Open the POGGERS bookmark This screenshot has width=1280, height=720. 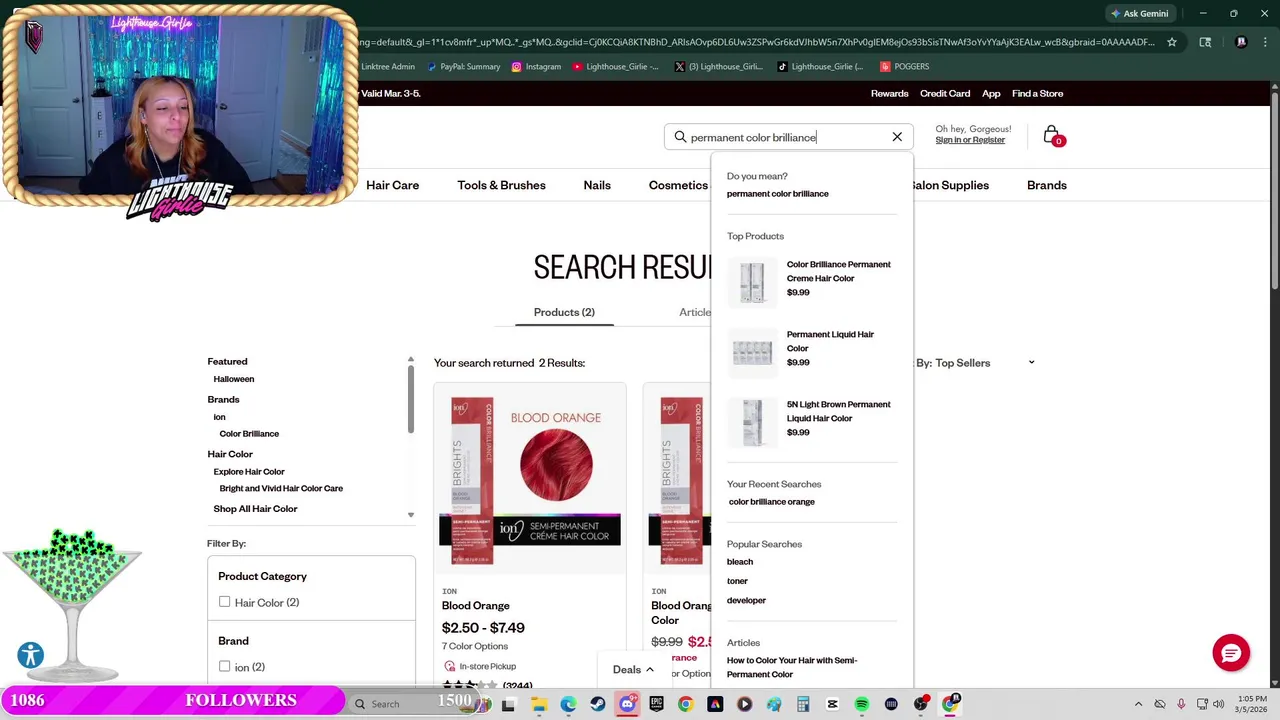[905, 66]
